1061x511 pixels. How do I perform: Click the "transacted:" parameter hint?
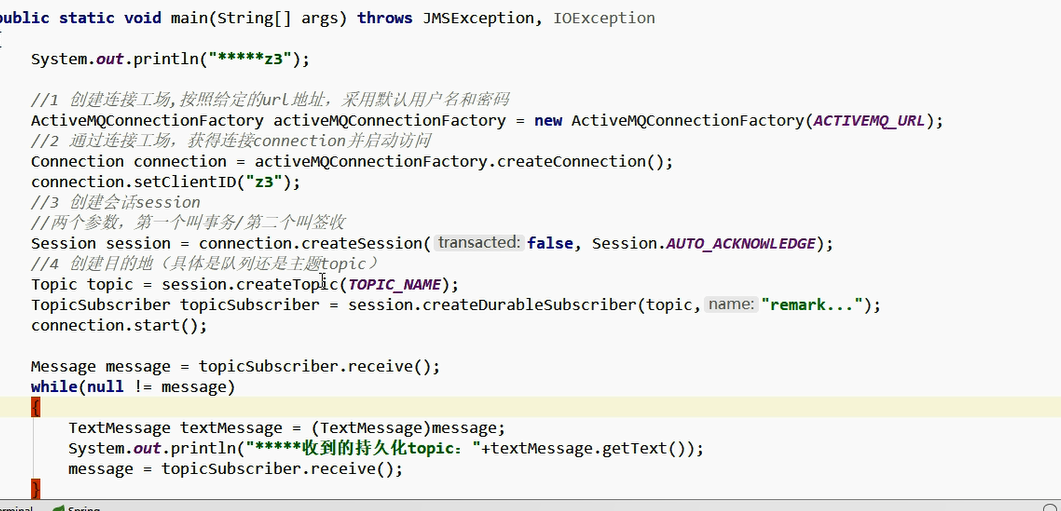[x=480, y=243]
